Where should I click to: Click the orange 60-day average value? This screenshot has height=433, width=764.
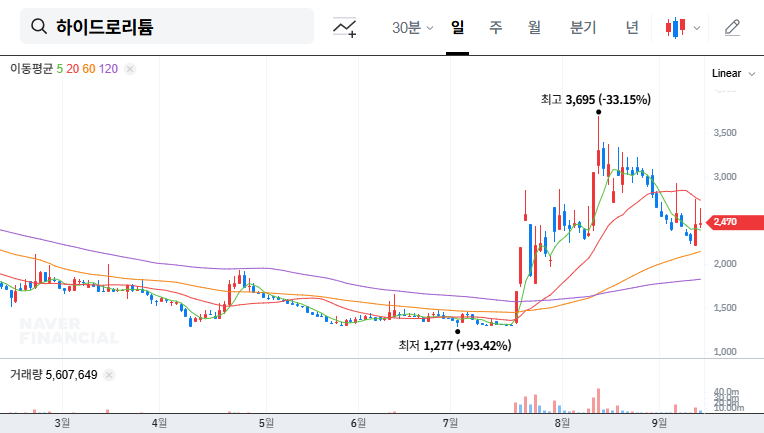pos(89,69)
